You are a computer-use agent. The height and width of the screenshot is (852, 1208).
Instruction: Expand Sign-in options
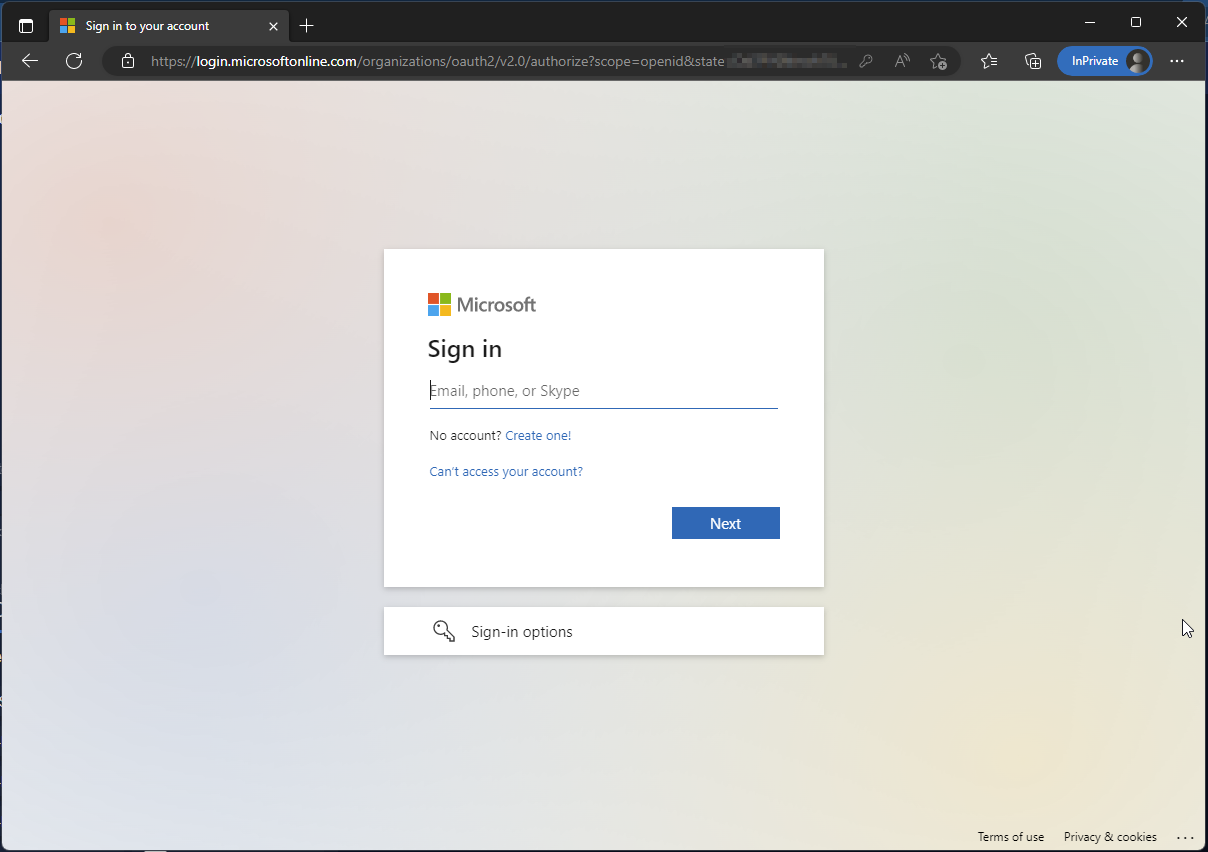(603, 631)
